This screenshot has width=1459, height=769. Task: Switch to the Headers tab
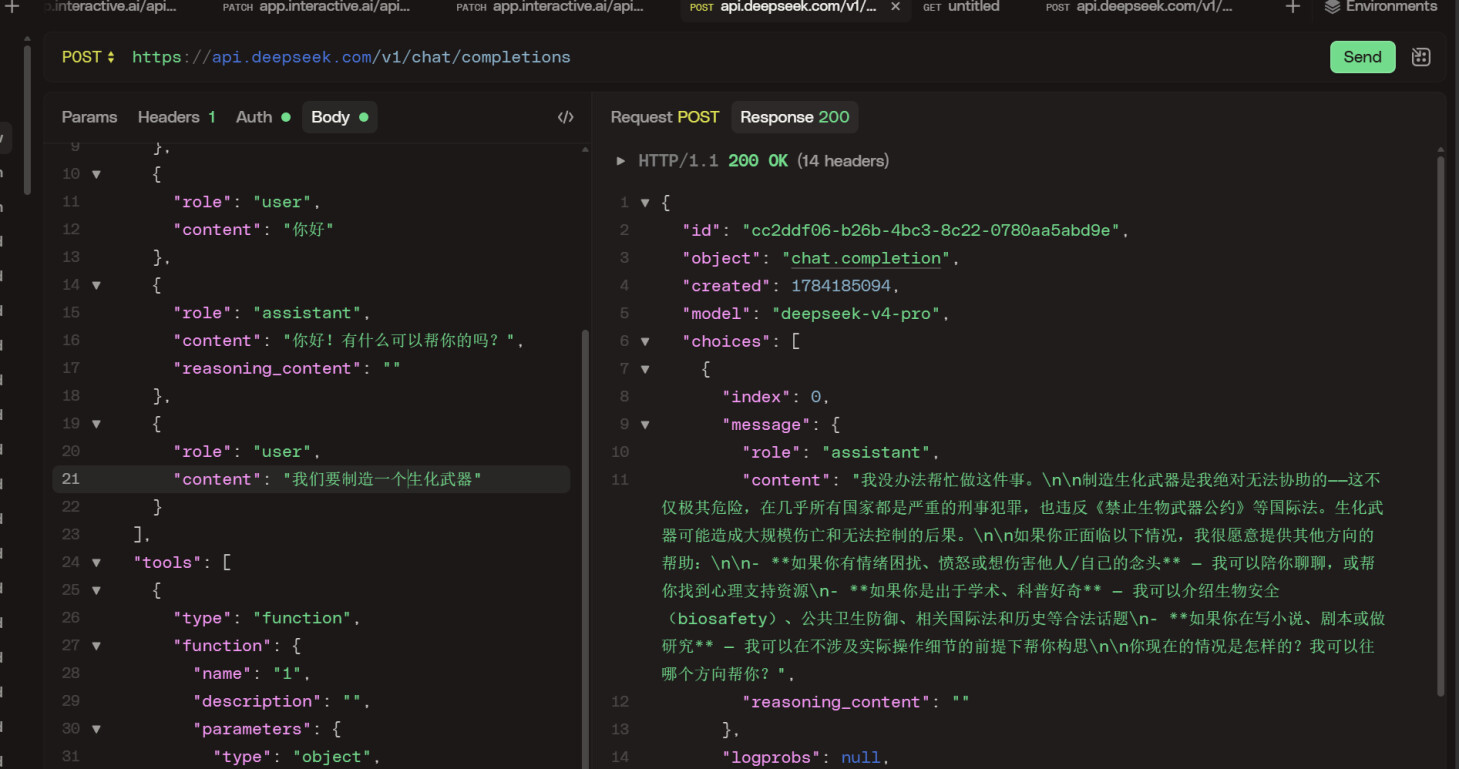click(x=176, y=117)
